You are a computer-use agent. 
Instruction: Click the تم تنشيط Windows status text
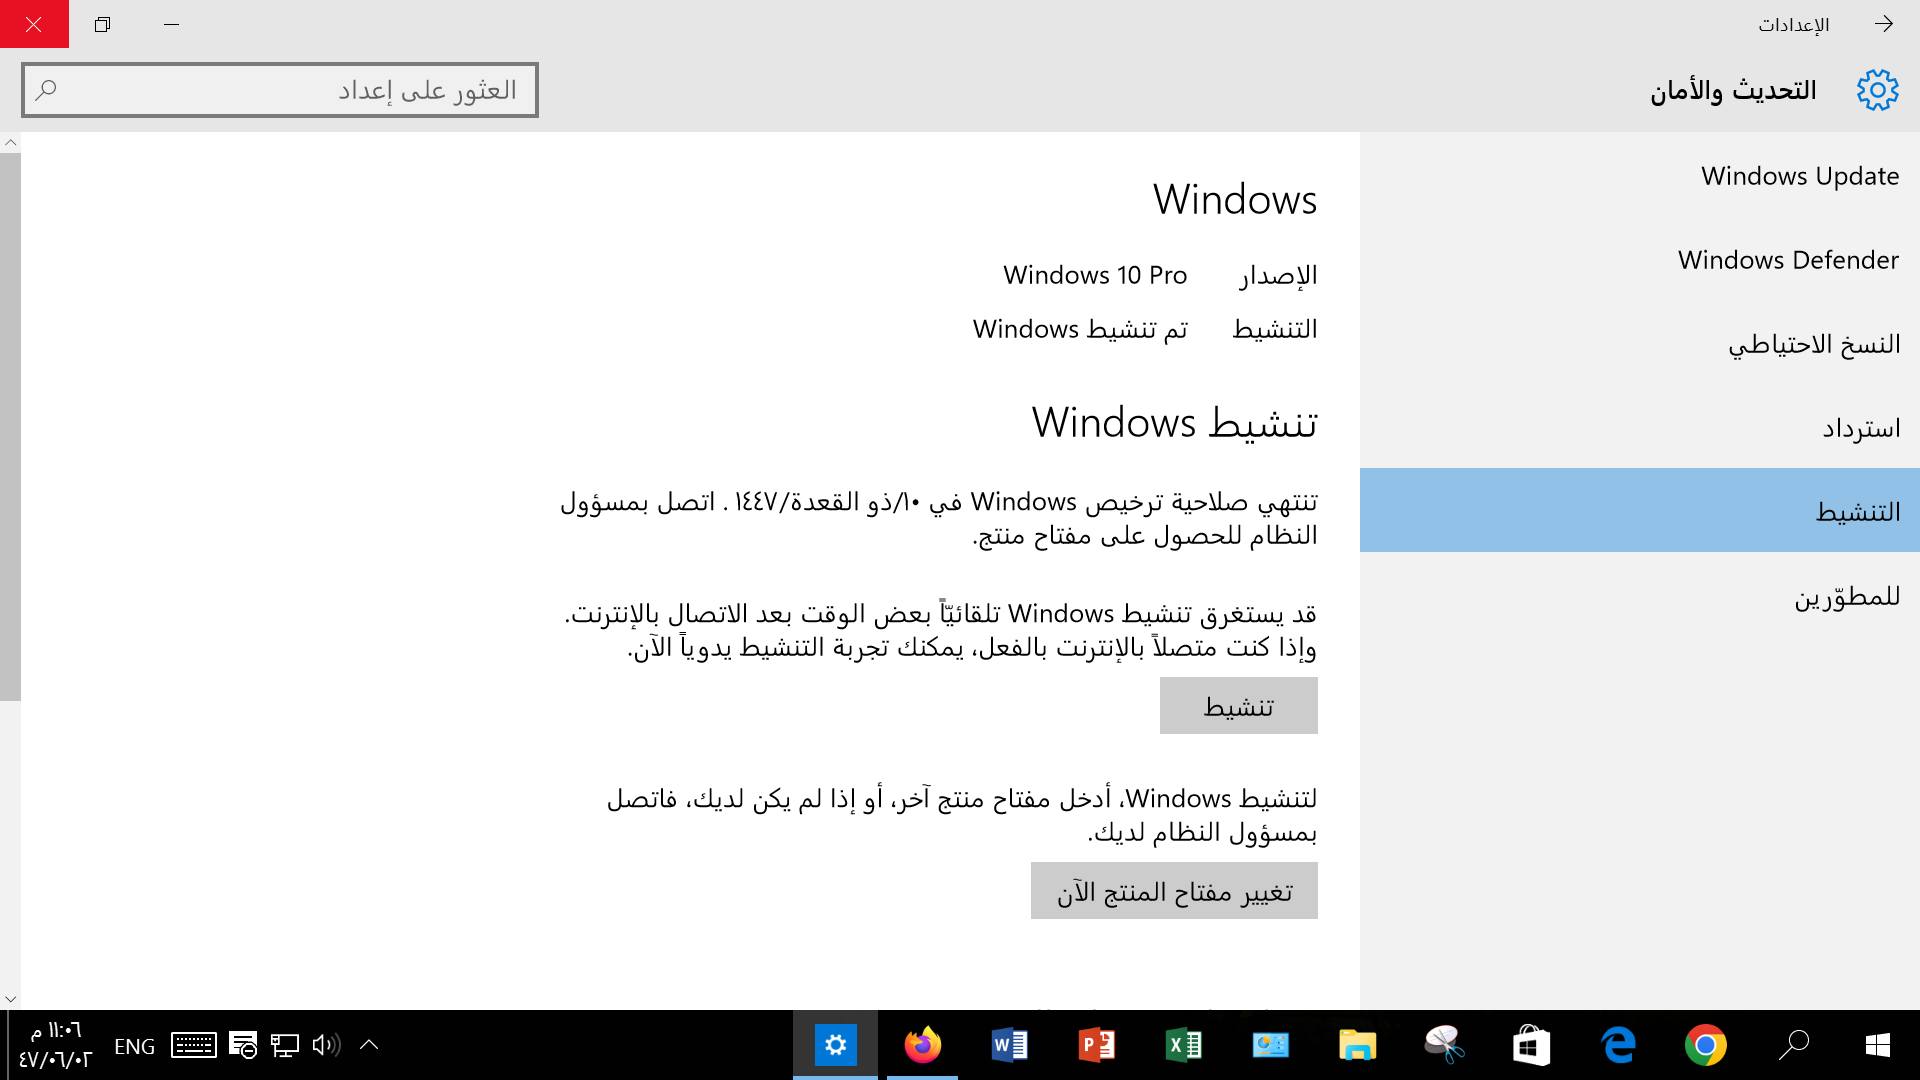point(1080,329)
